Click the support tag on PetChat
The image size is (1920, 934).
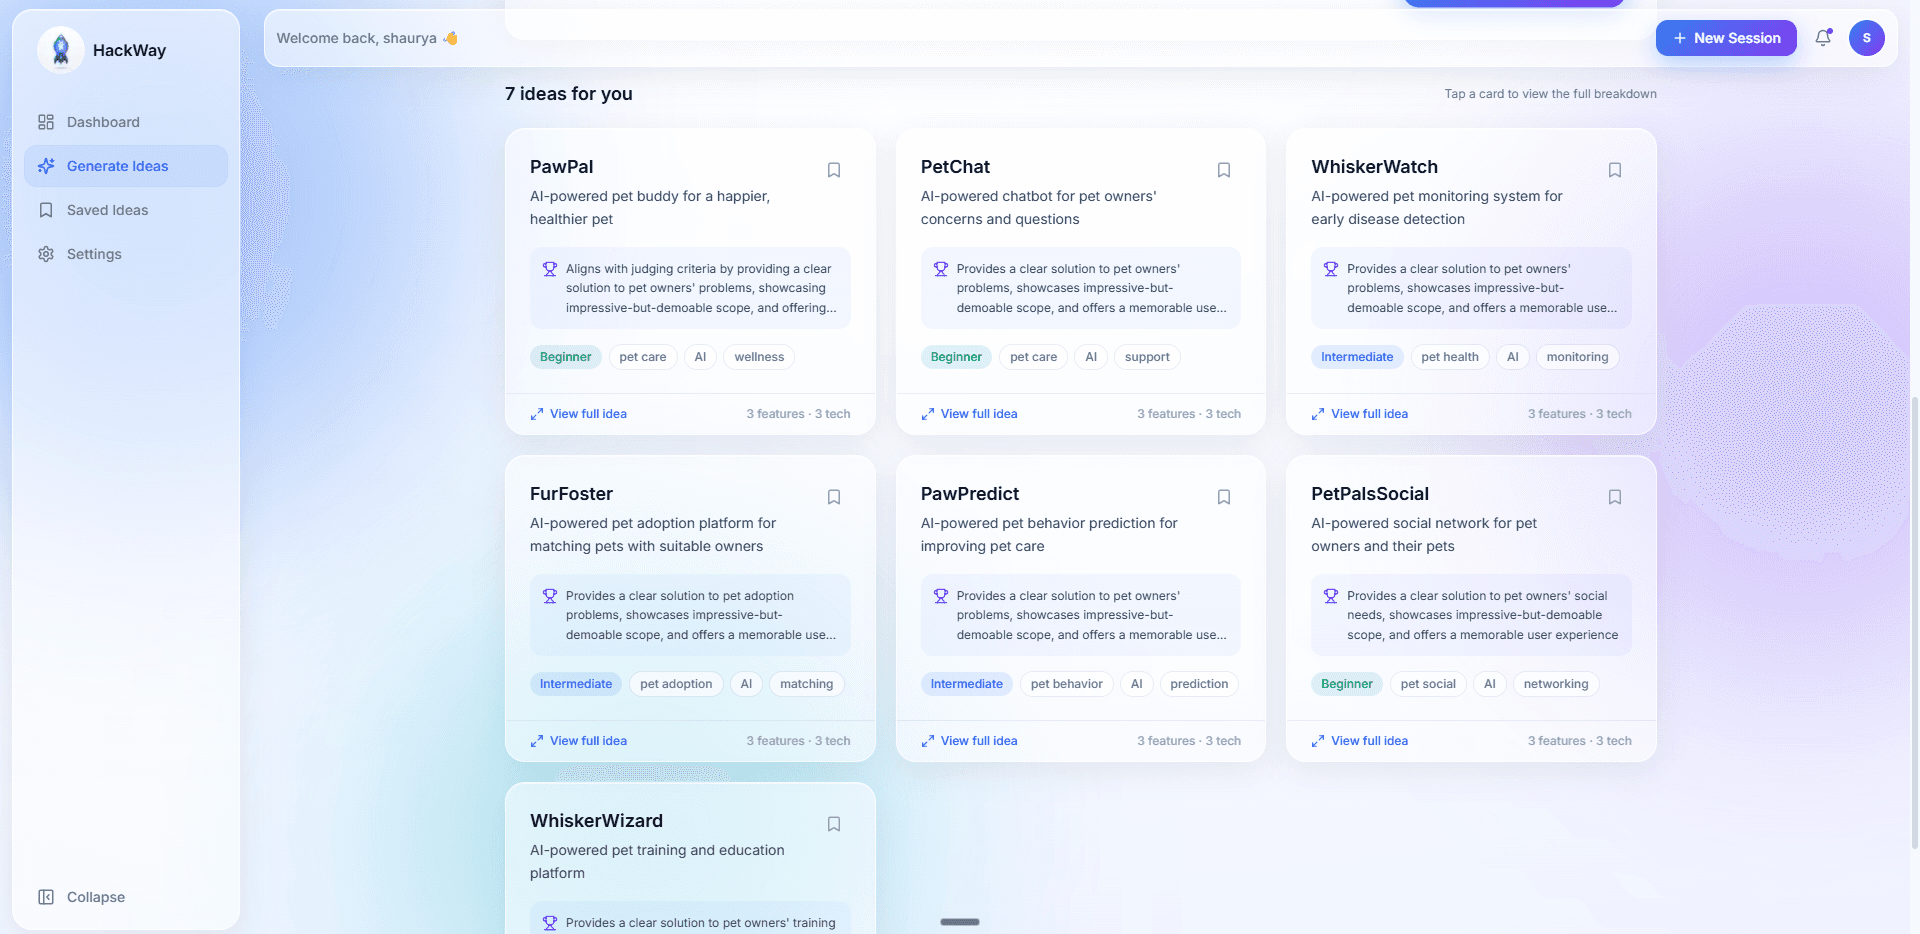pyautogui.click(x=1147, y=357)
